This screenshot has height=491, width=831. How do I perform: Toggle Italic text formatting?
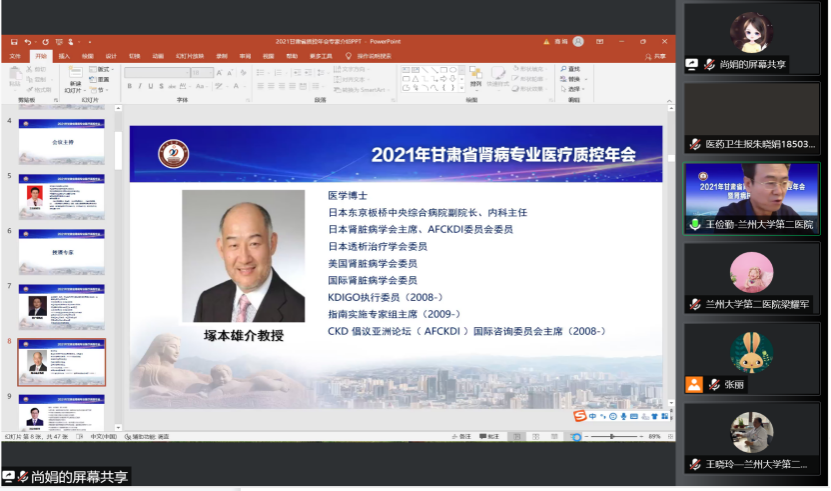click(x=139, y=86)
